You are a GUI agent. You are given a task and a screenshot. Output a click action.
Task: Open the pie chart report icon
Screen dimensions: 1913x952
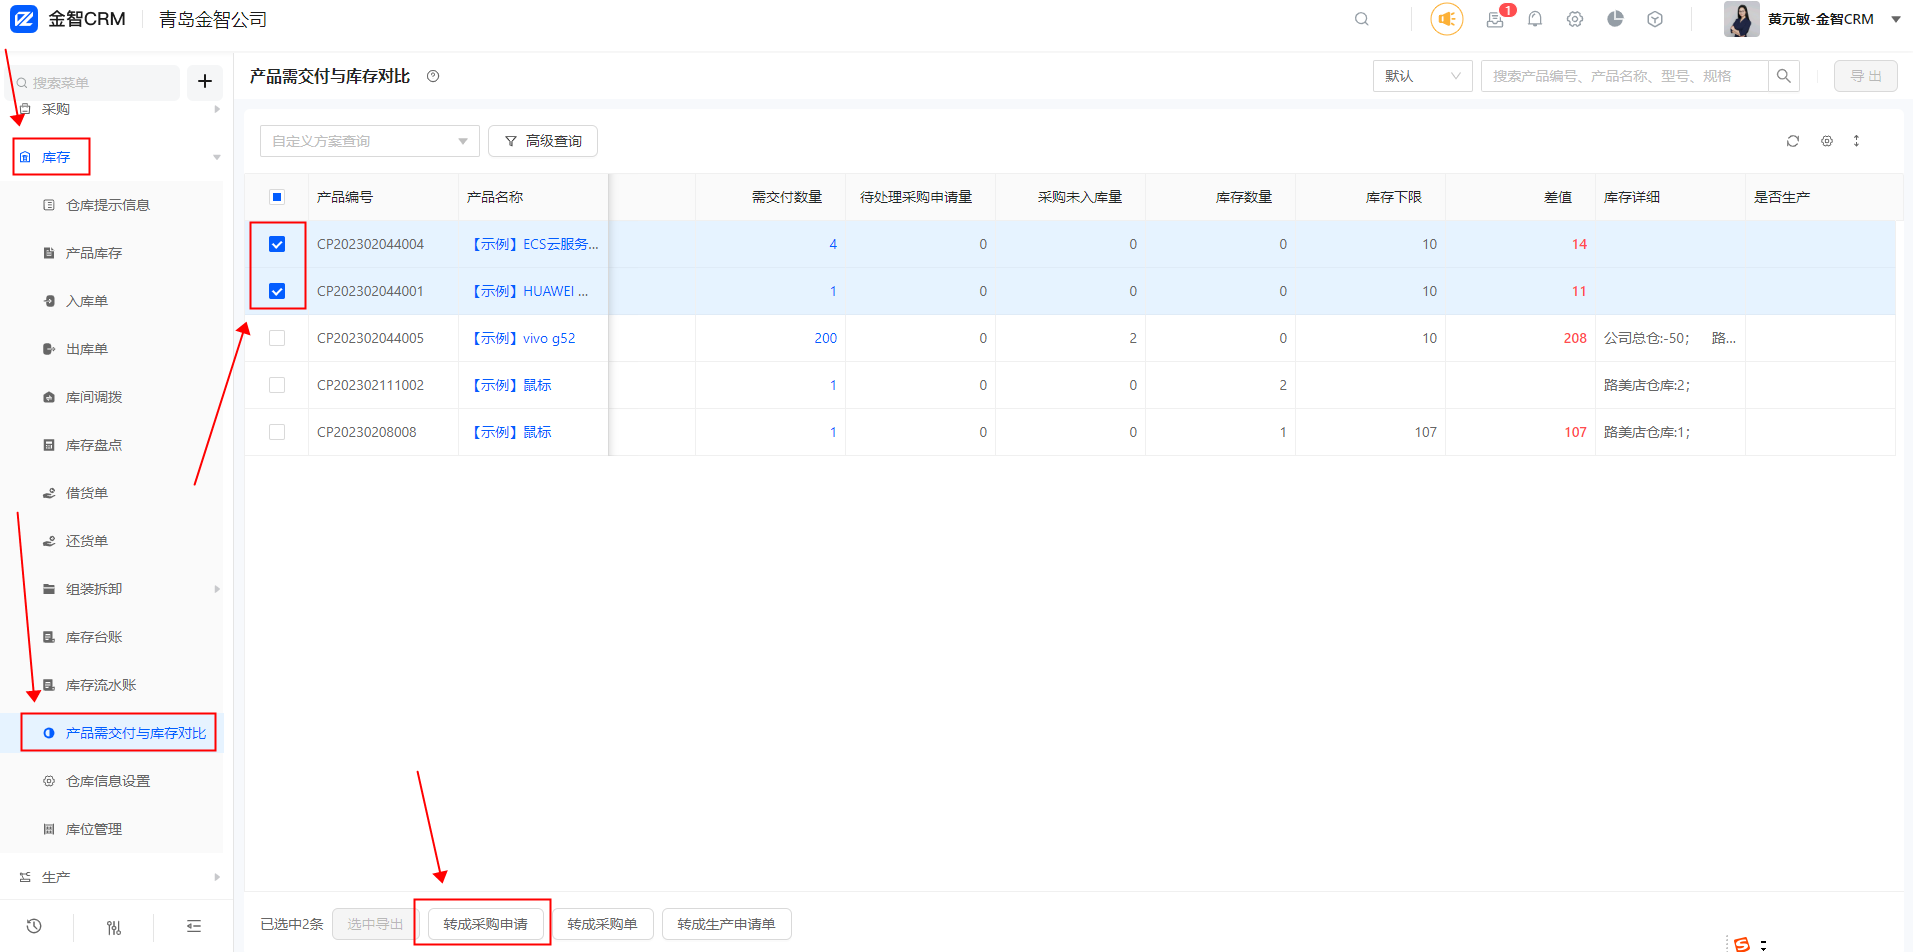(x=1615, y=19)
